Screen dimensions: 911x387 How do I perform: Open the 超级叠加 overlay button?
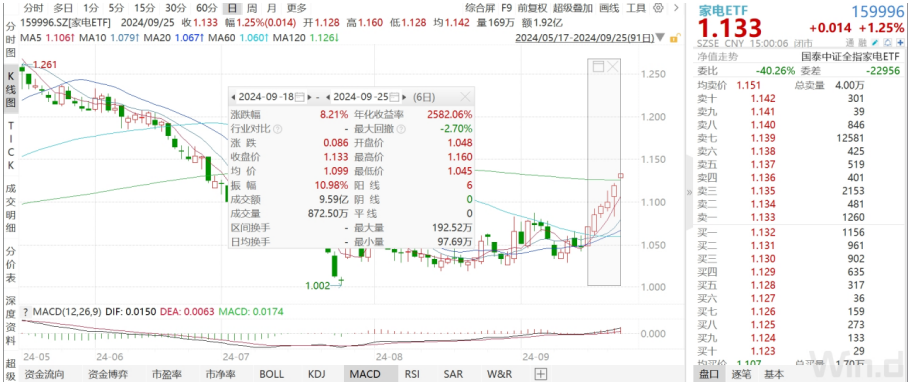[573, 8]
